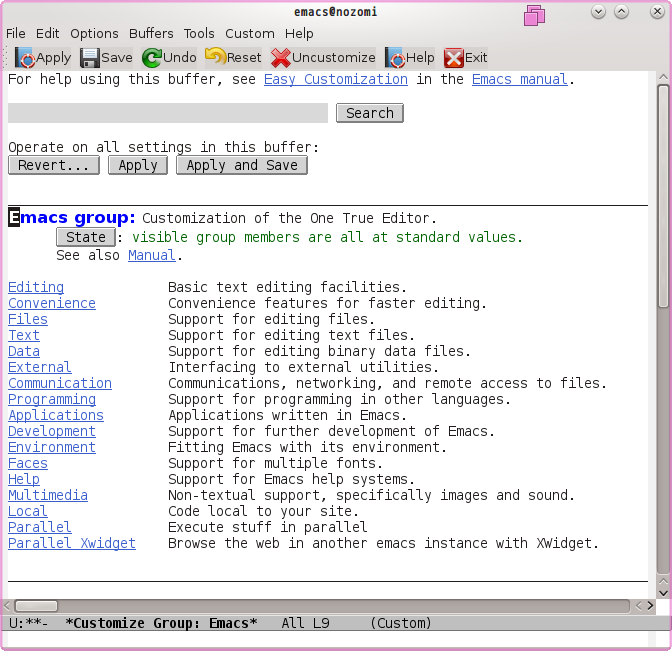Open the Tools menu
The image size is (672, 651).
(199, 33)
